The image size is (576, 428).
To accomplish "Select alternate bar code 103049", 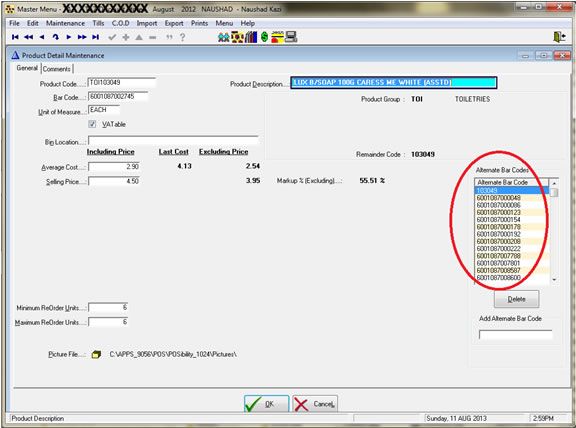I will tap(512, 190).
